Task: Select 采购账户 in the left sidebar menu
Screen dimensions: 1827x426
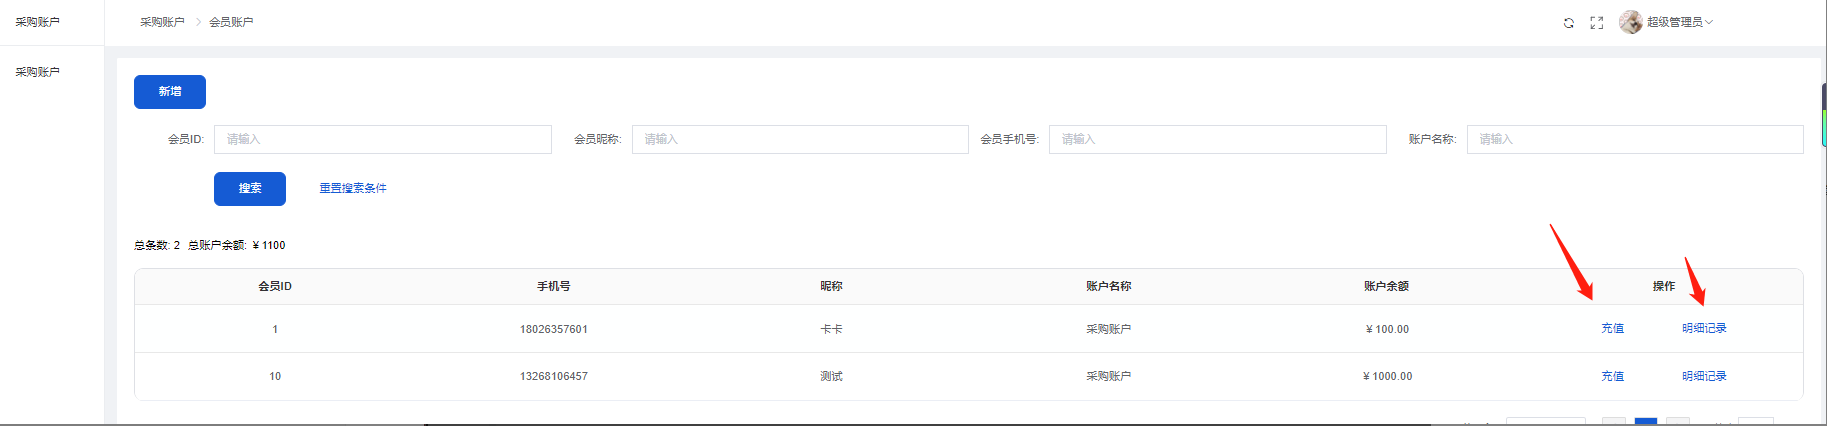Action: point(38,72)
